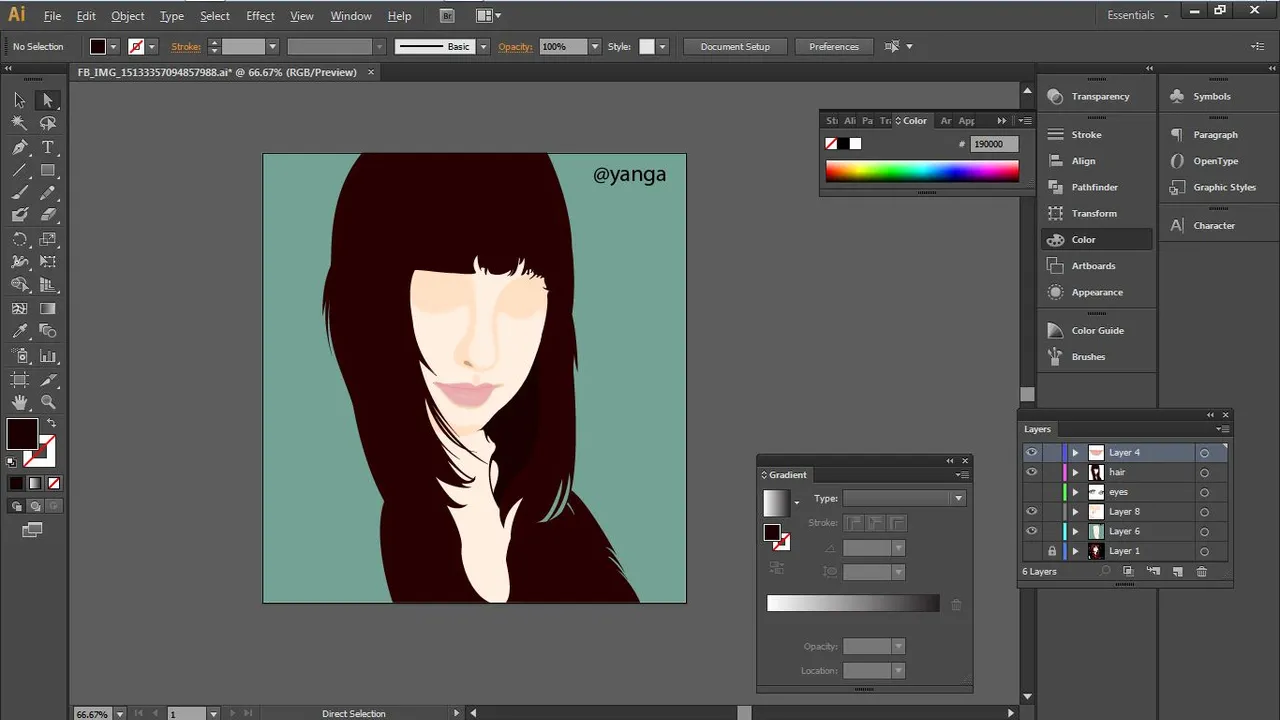Viewport: 1280px width, 720px height.
Task: Select the Paintbrush tool
Action: [19, 193]
